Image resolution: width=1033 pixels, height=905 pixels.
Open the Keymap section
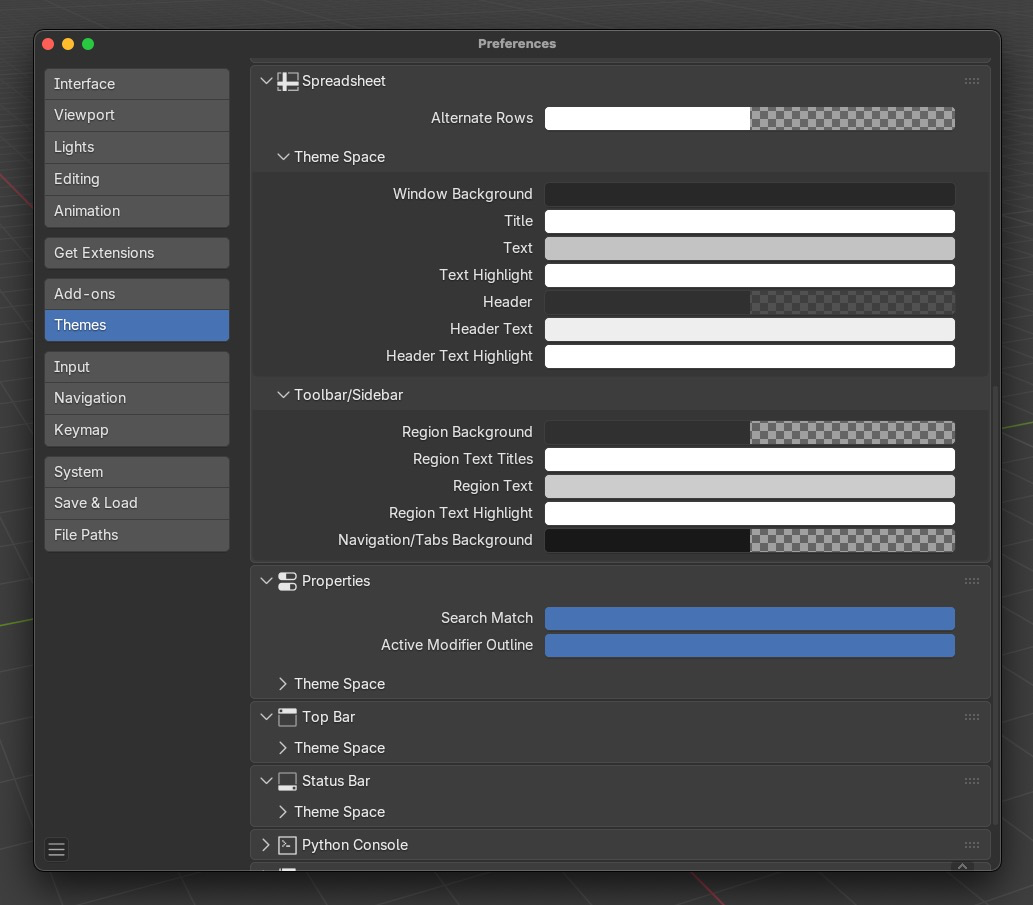(137, 431)
